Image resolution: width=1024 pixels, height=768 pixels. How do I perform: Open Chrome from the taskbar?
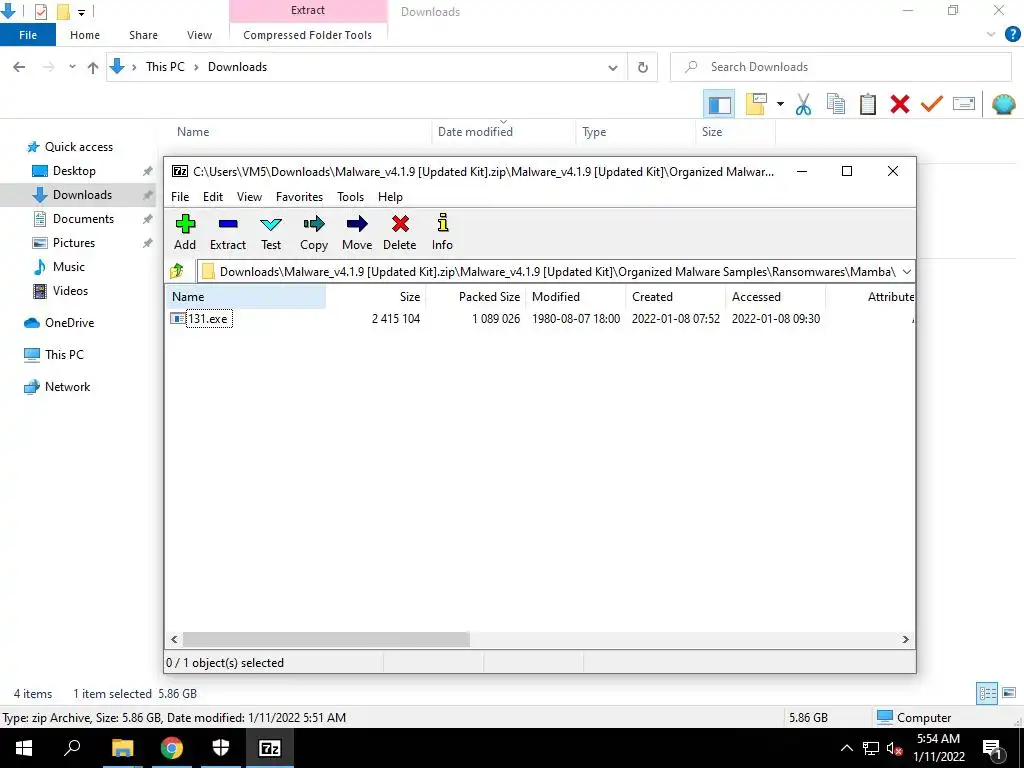click(172, 748)
